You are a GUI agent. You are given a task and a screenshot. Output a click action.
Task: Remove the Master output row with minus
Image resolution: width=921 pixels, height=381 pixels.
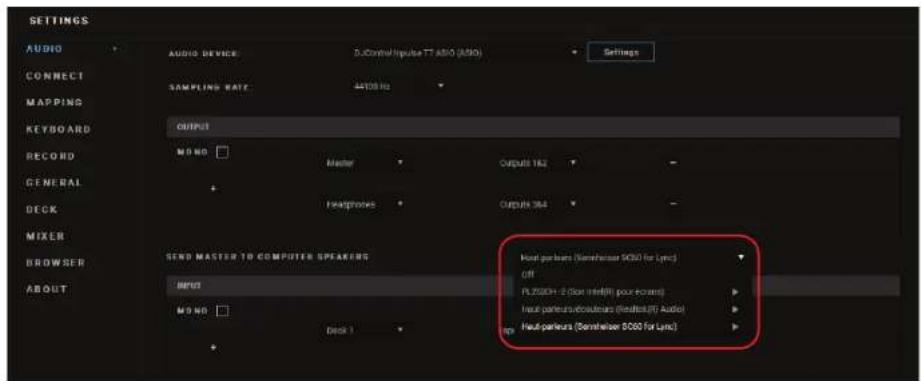click(673, 163)
